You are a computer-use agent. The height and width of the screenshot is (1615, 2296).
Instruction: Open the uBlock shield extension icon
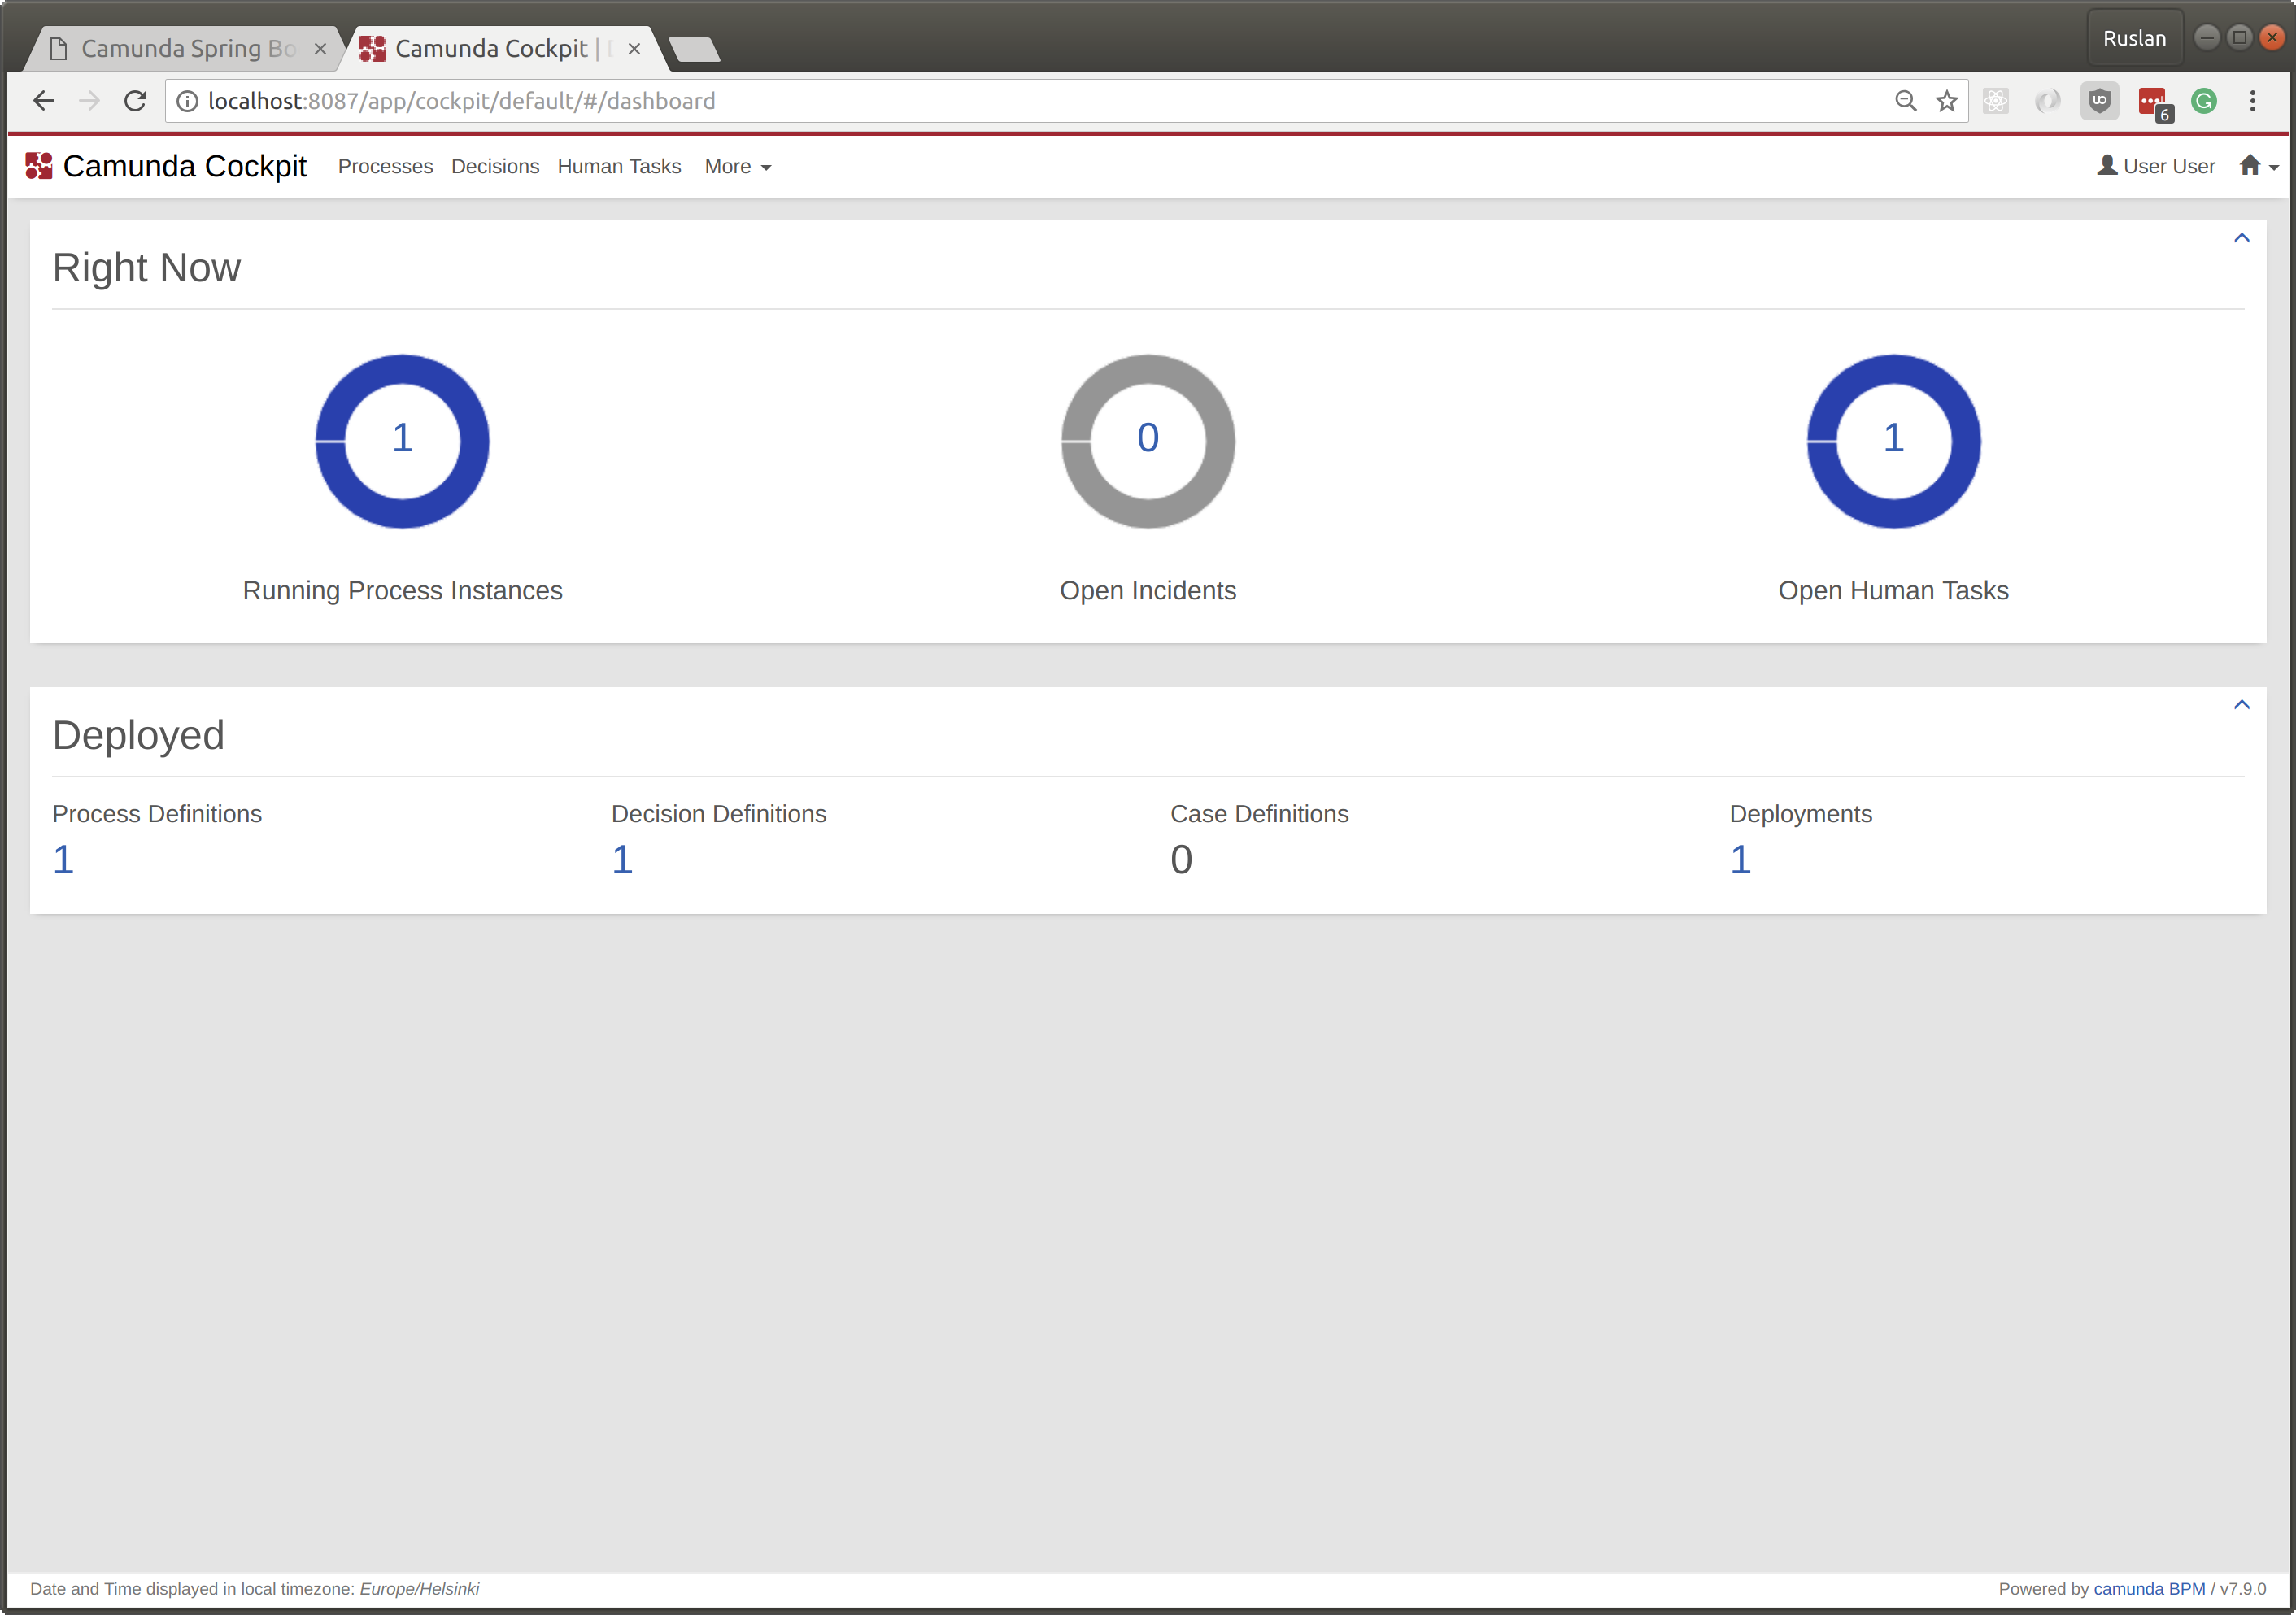[x=2099, y=101]
